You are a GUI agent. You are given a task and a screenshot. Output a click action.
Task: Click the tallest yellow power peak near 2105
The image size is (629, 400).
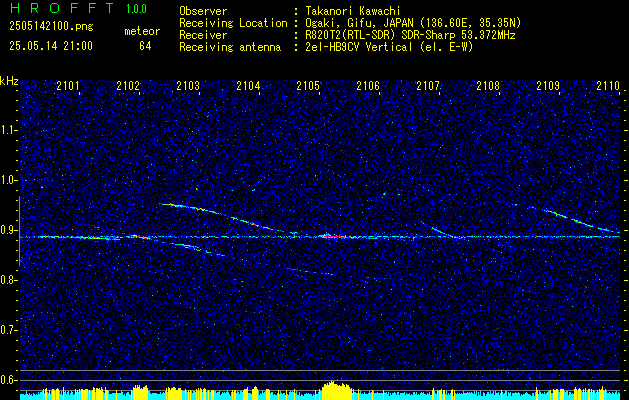335,390
